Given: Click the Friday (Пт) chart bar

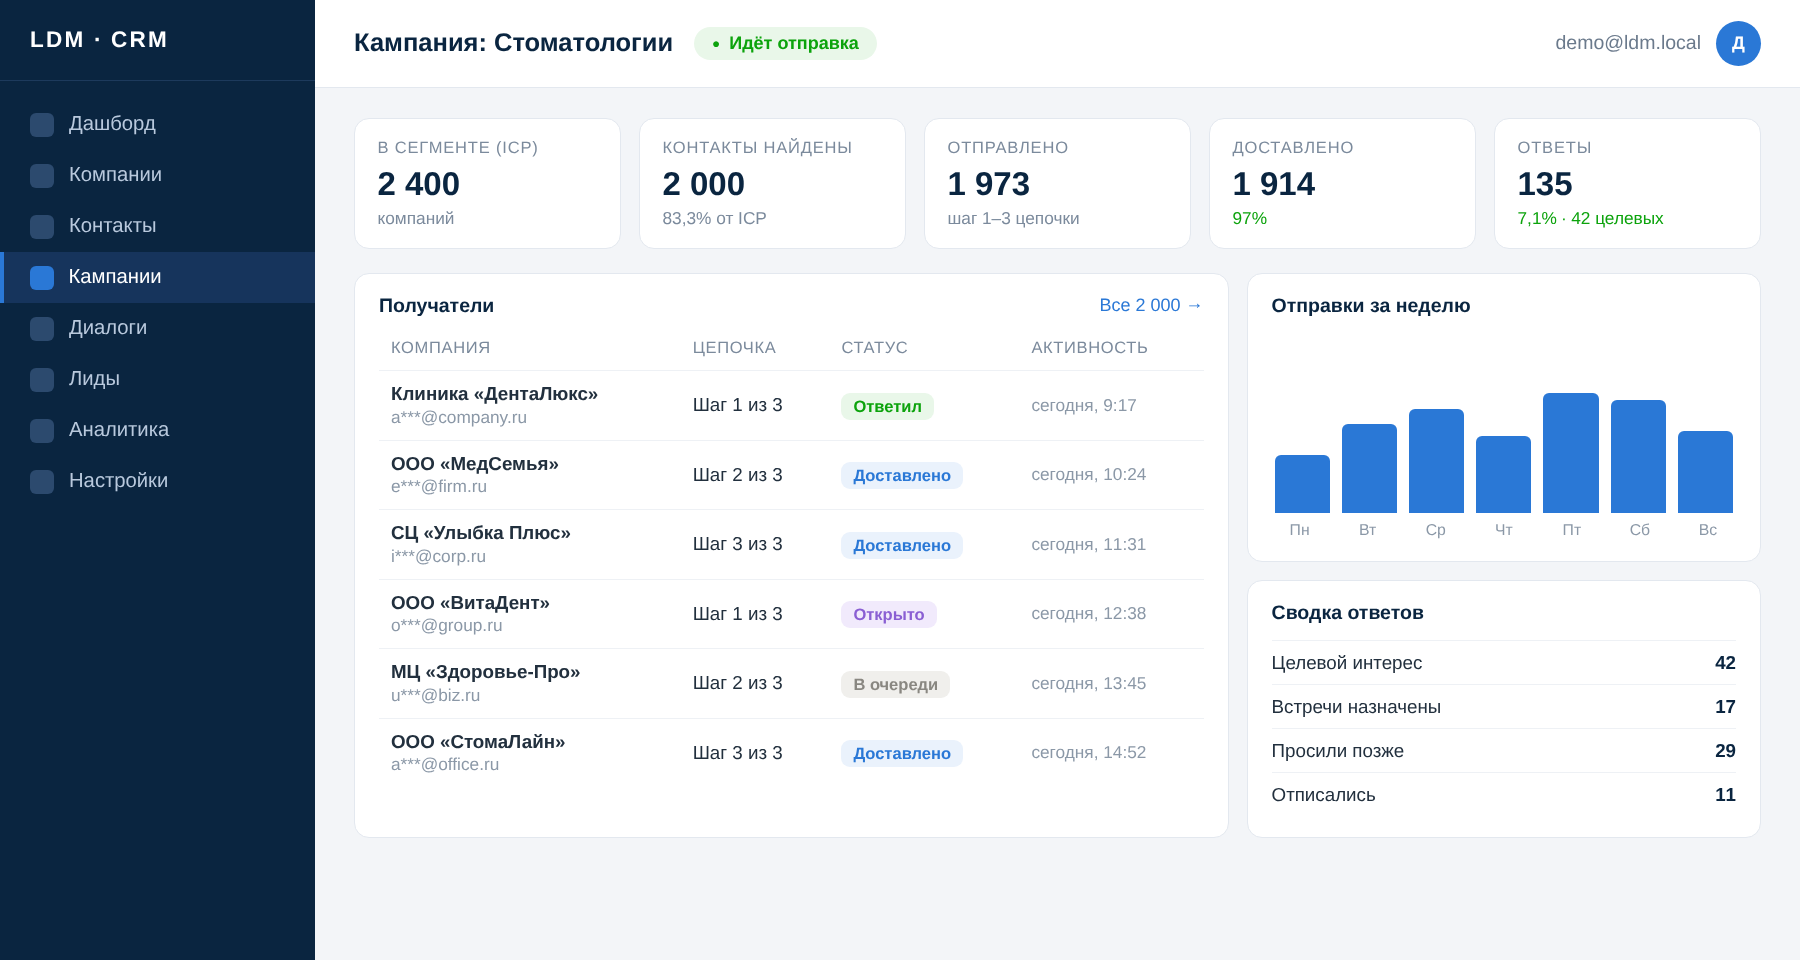Looking at the screenshot, I should point(1571,453).
